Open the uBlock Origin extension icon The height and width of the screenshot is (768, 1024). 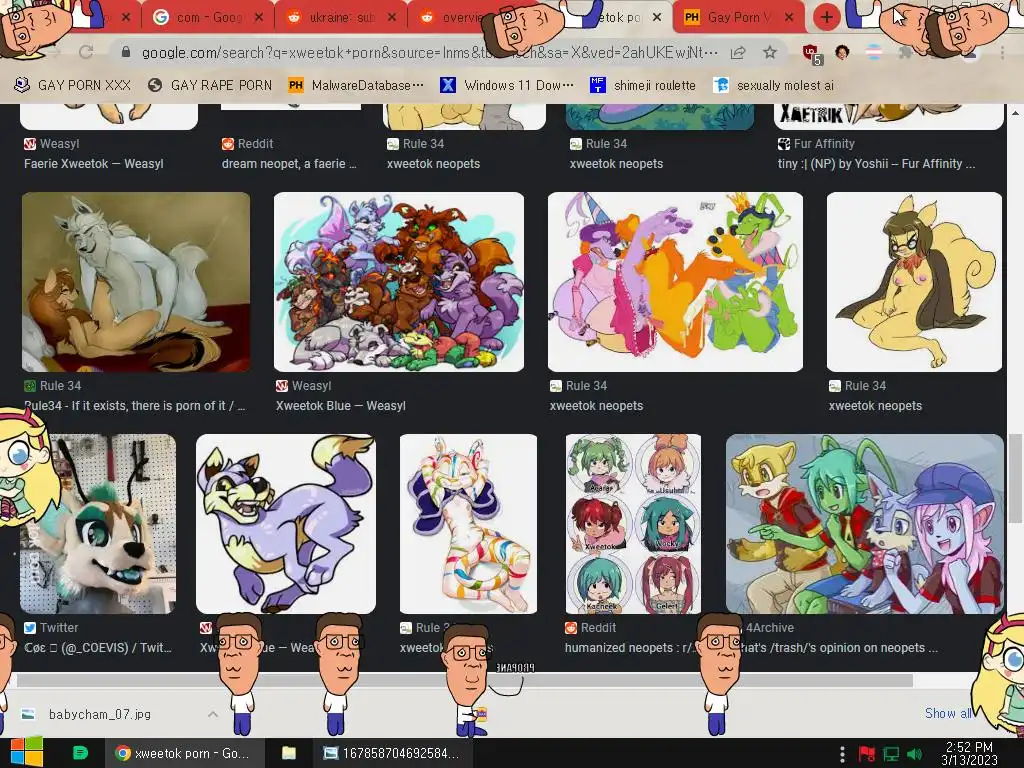(x=811, y=54)
